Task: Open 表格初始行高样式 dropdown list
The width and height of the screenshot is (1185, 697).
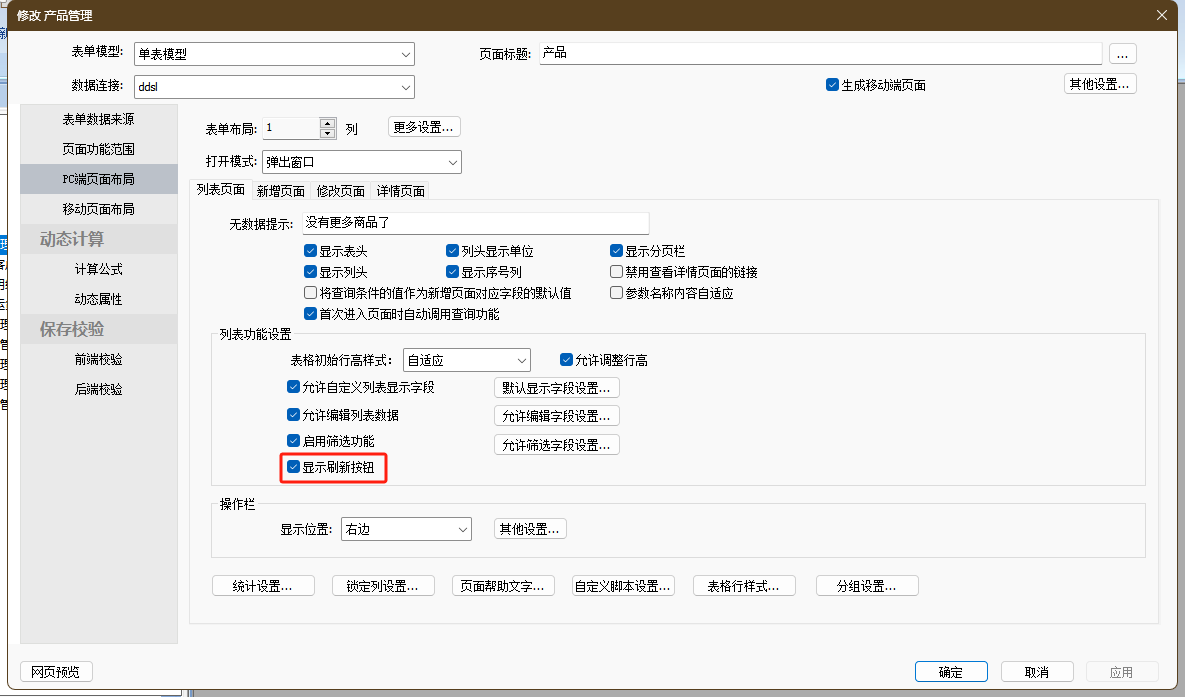Action: pos(522,360)
